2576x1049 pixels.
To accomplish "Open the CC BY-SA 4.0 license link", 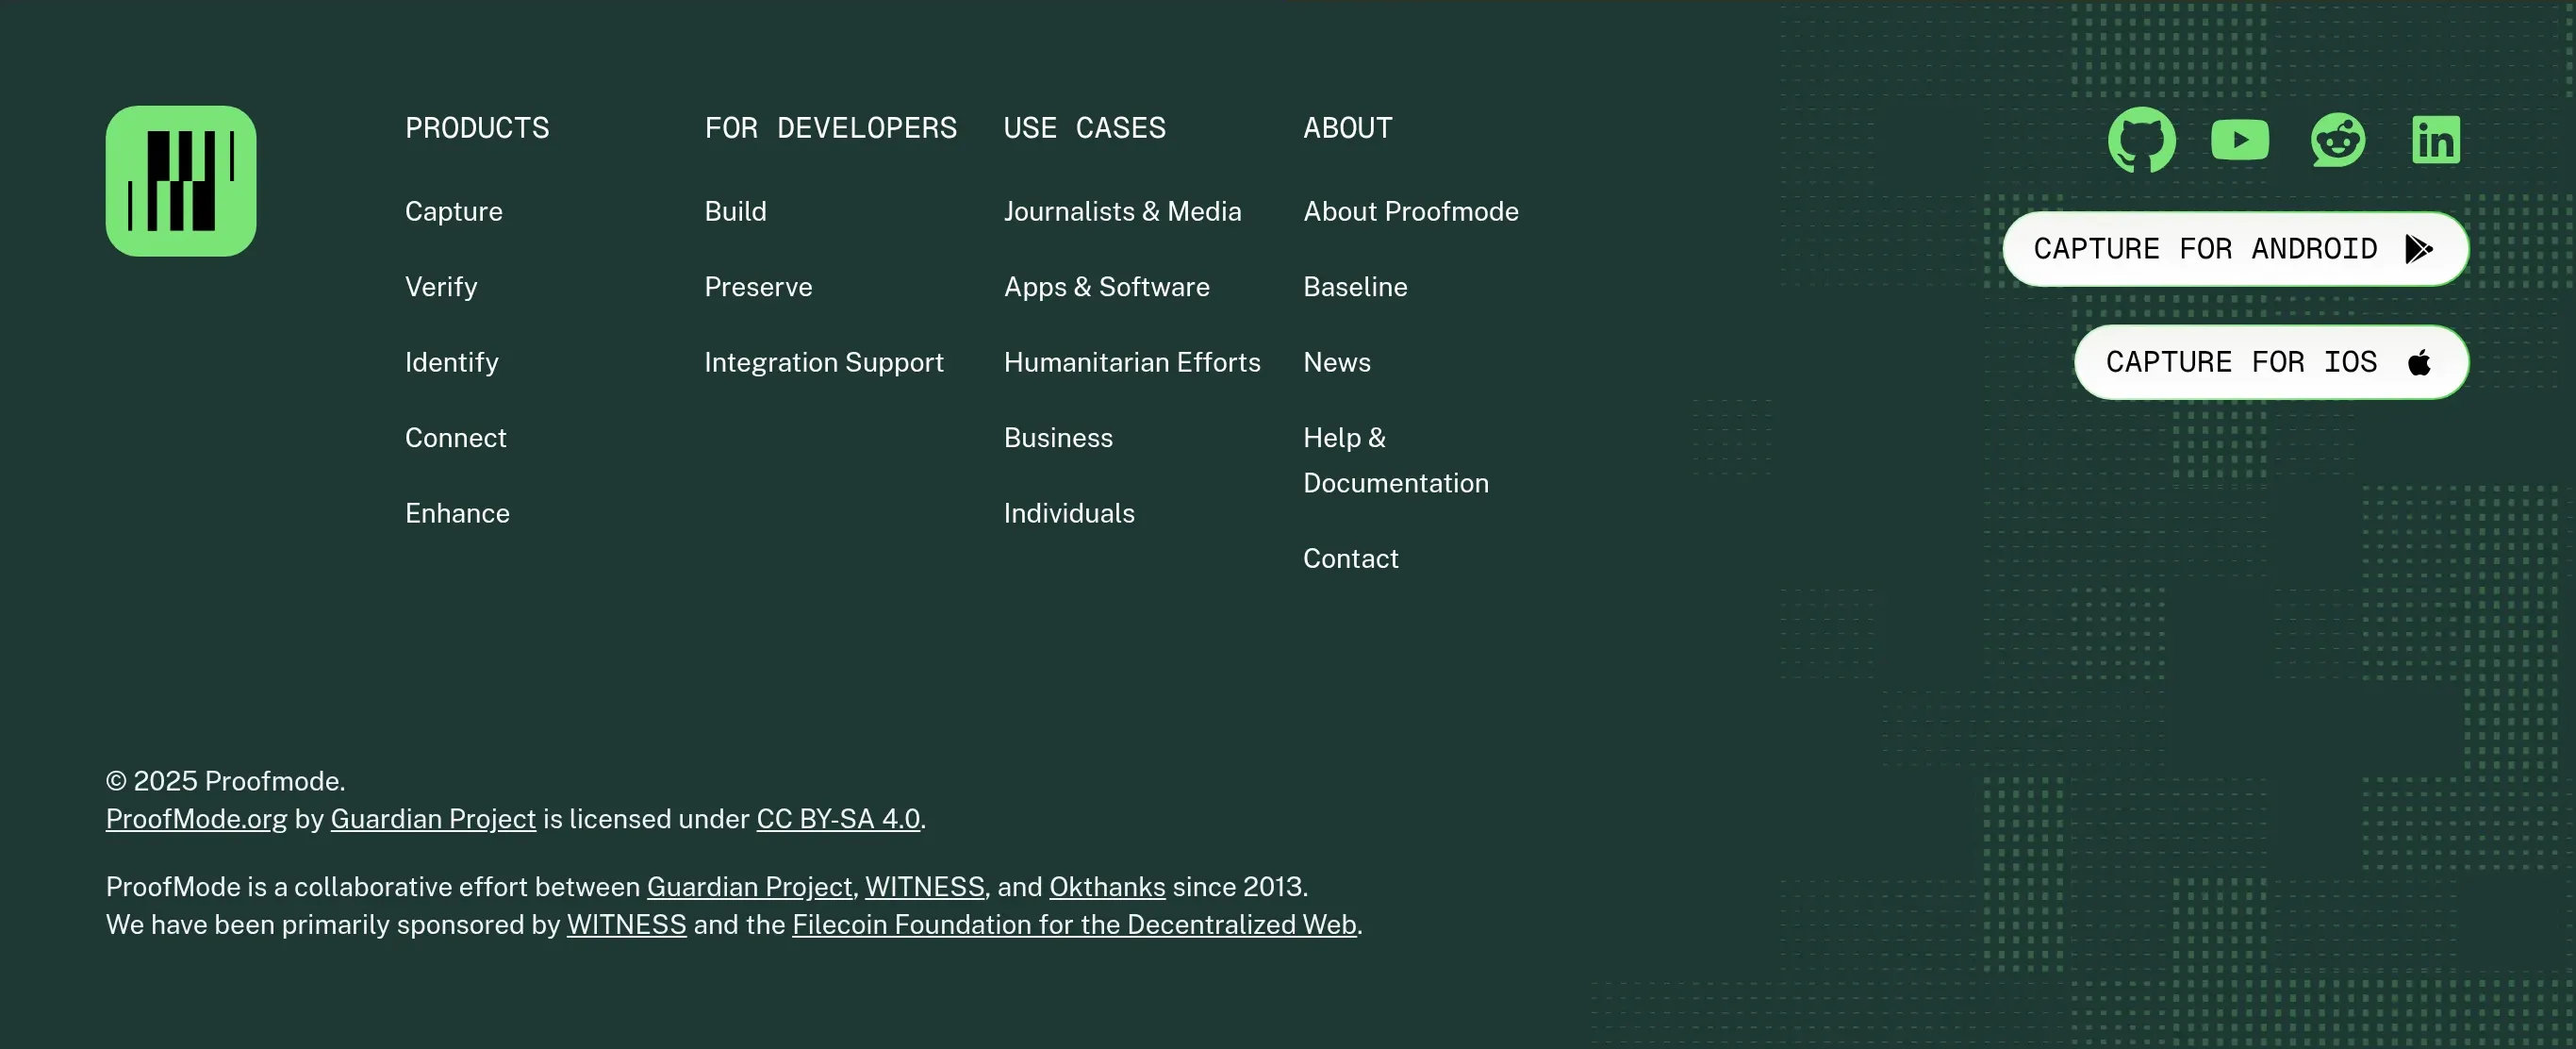I will click(838, 819).
